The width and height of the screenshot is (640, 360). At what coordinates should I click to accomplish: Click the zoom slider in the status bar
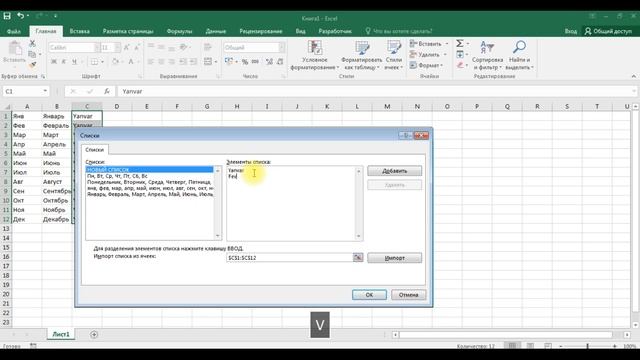pos(587,346)
